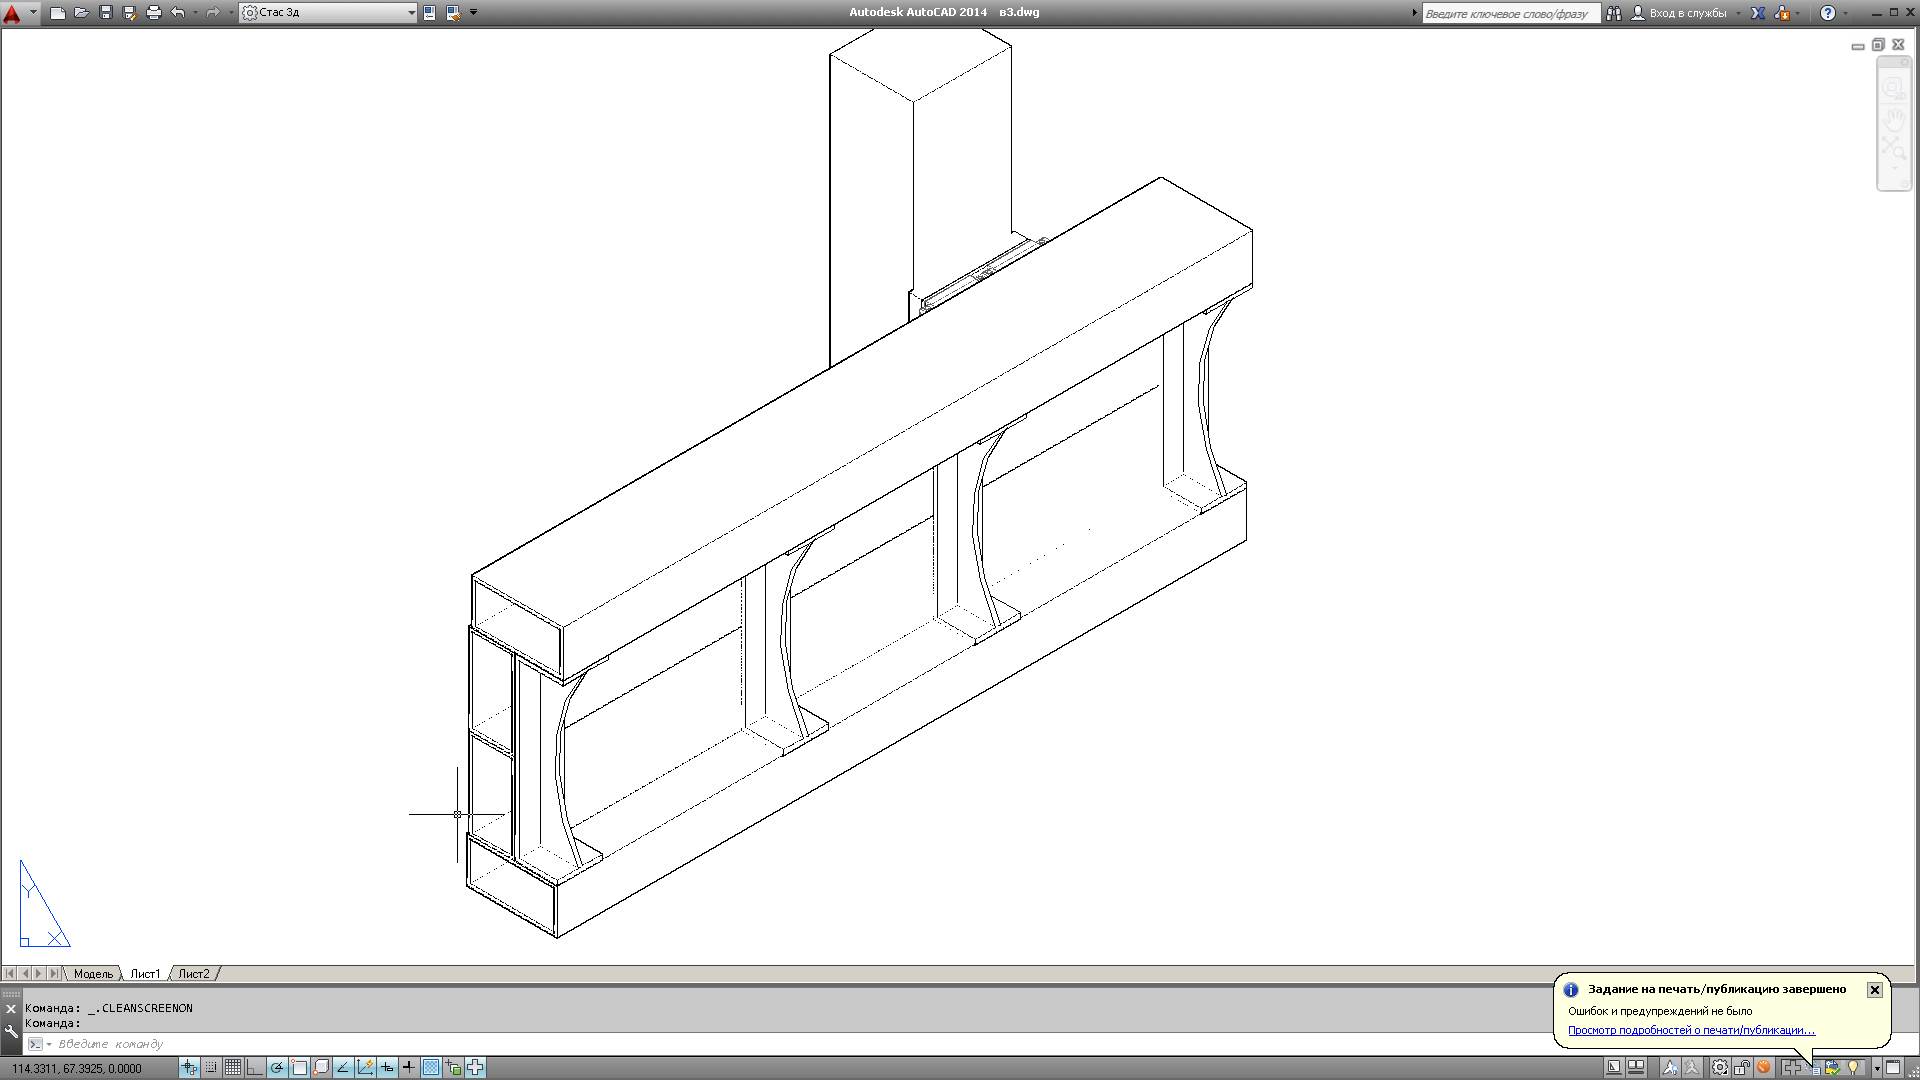This screenshot has height=1080, width=1920.
Task: Open the undo history dropdown arrow
Action: pos(194,13)
